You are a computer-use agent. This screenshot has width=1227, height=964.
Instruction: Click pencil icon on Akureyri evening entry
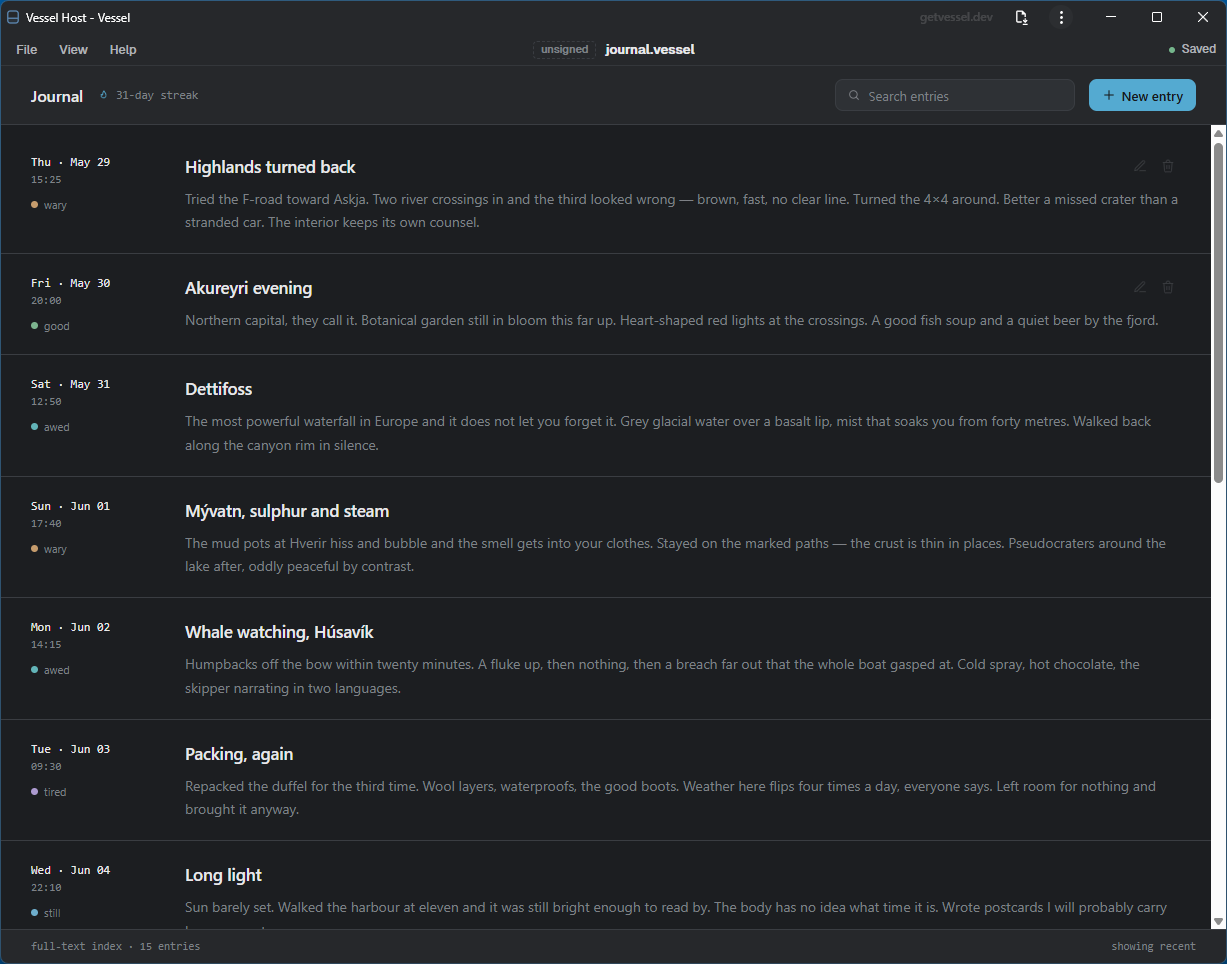point(1140,287)
